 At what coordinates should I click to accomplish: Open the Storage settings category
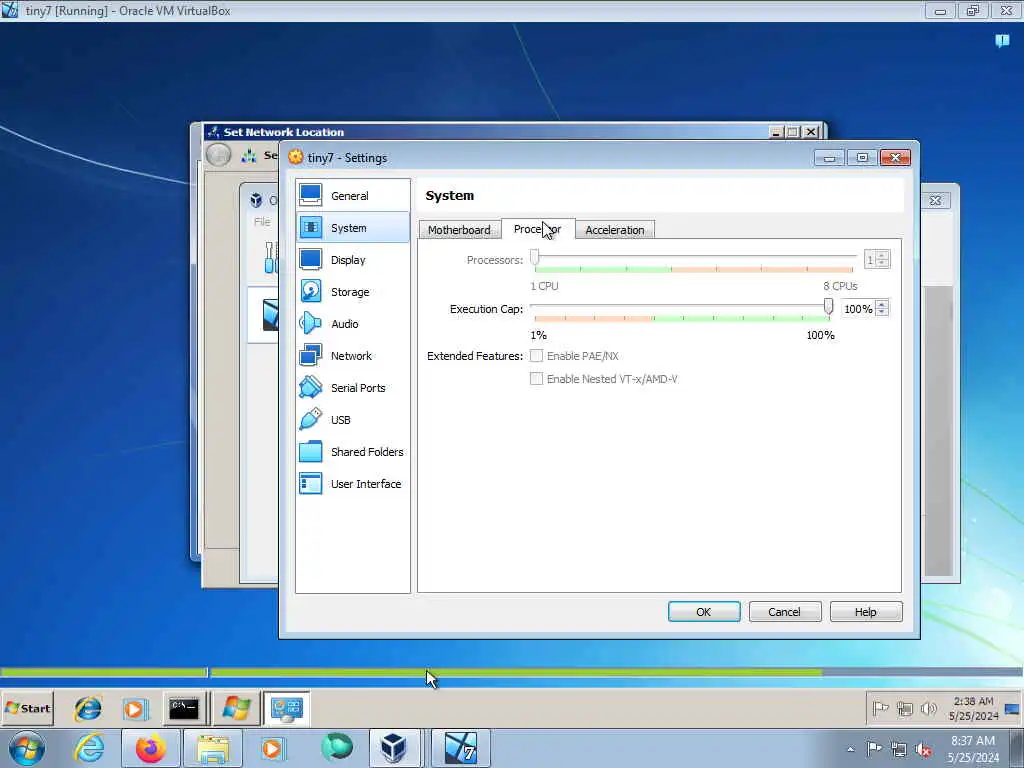pyautogui.click(x=353, y=291)
